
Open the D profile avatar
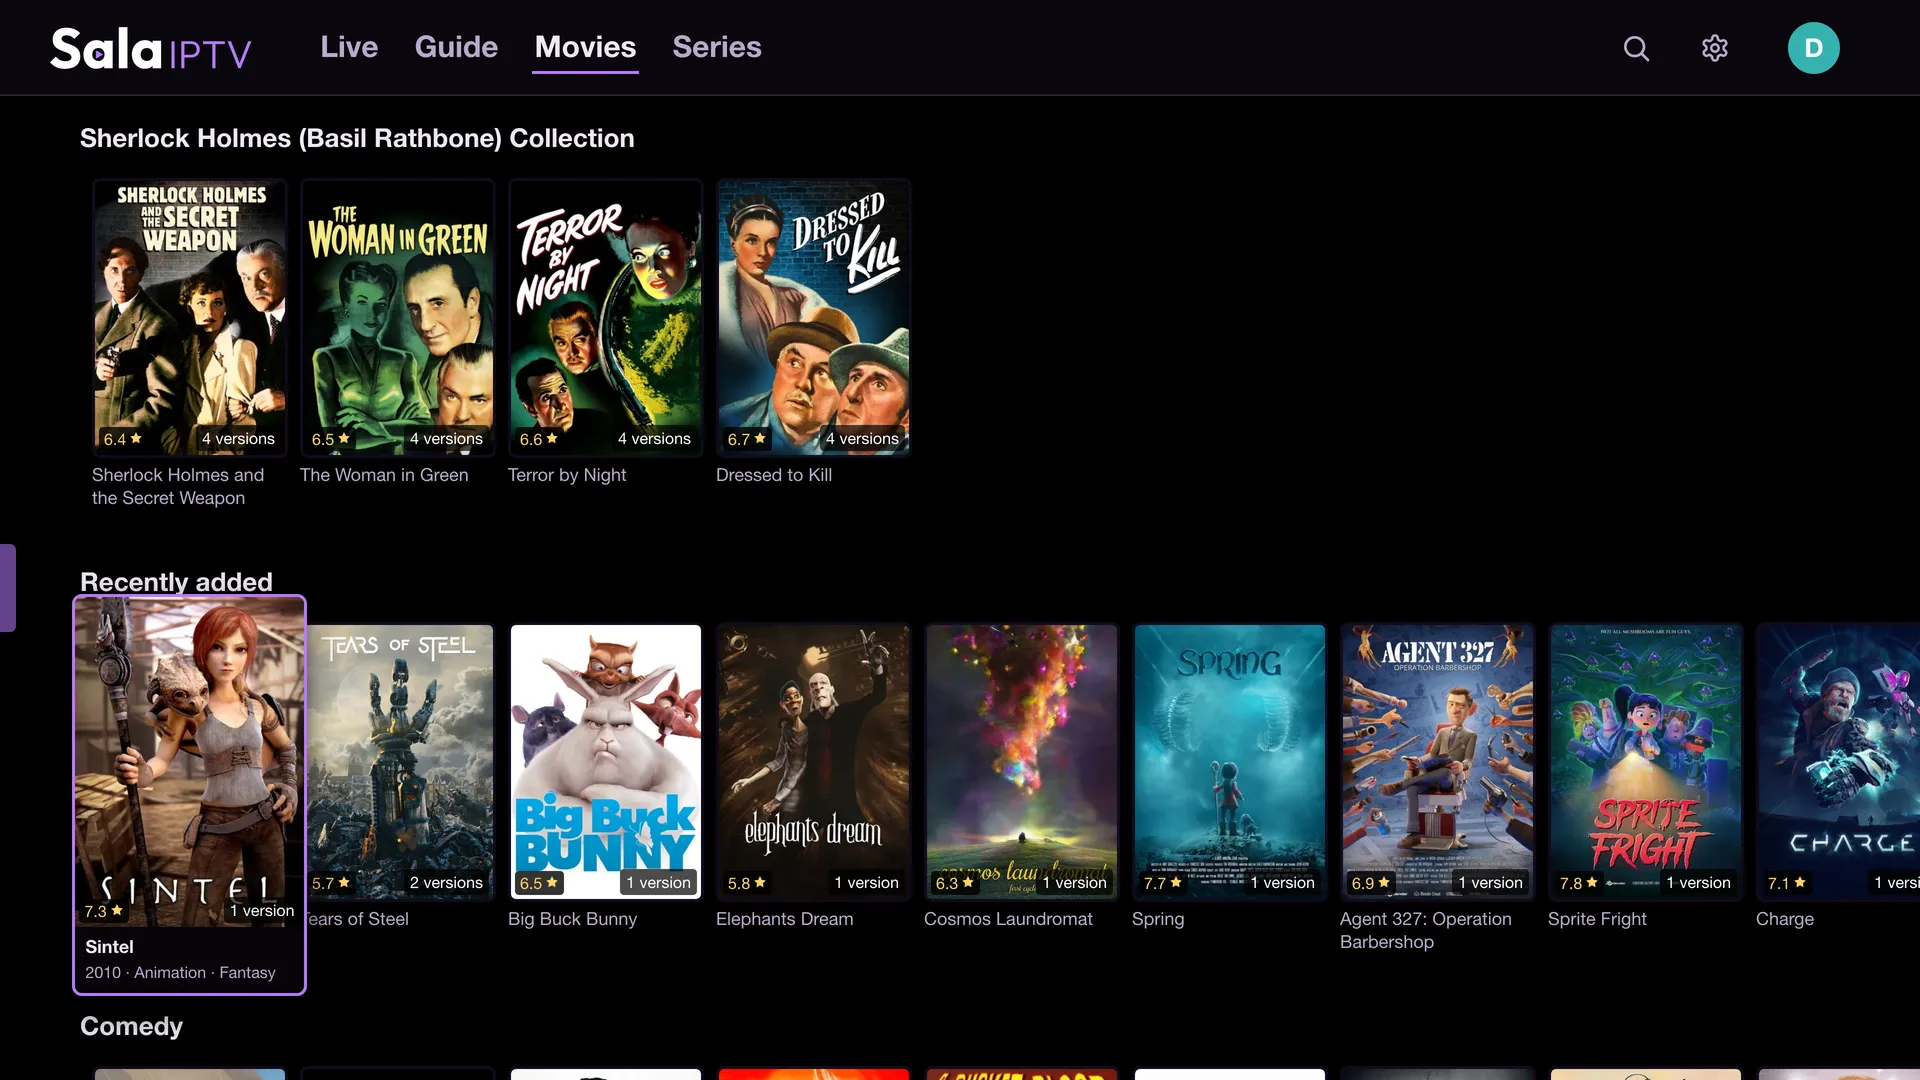1813,48
